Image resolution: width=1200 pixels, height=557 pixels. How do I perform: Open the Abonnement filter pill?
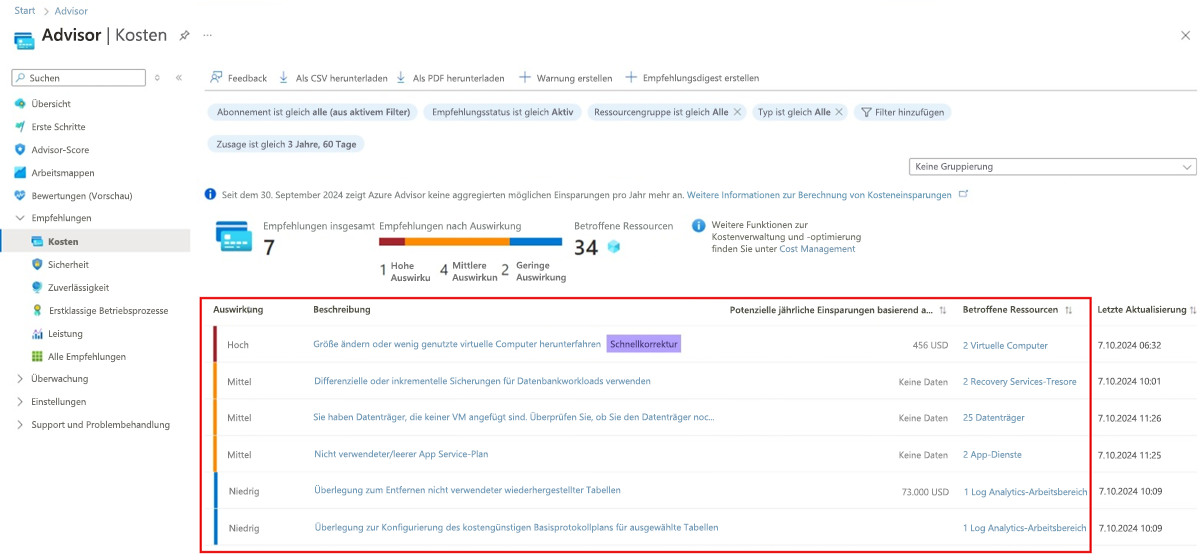[x=313, y=113]
